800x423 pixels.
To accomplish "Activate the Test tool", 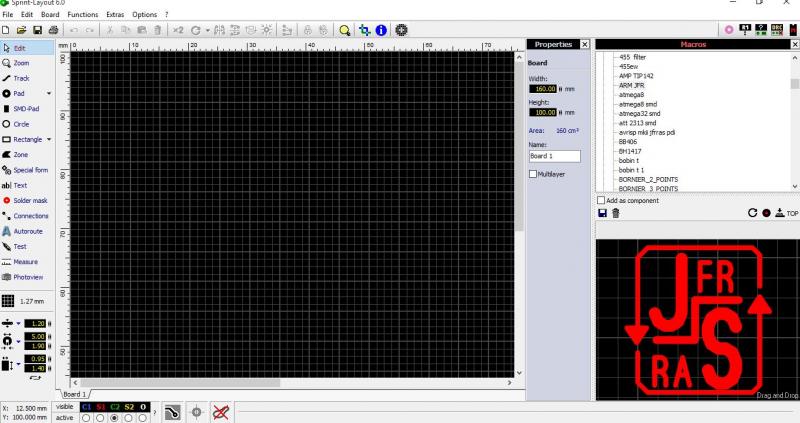I will point(27,246).
